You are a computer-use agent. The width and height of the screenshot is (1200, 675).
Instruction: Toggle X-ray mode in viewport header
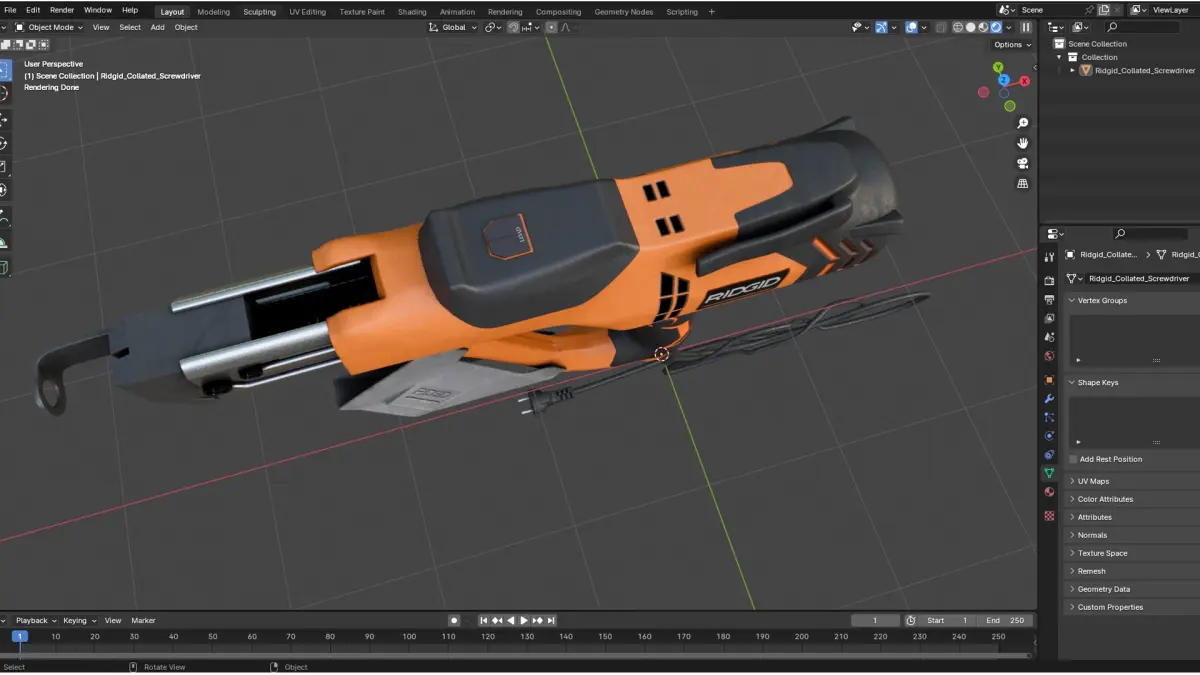[939, 27]
